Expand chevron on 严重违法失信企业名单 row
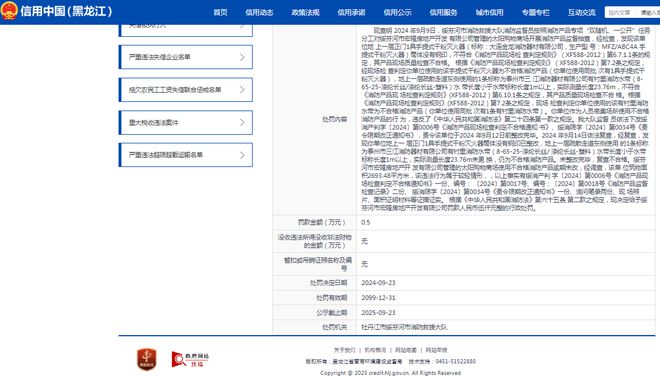The image size is (660, 376). (x=242, y=57)
